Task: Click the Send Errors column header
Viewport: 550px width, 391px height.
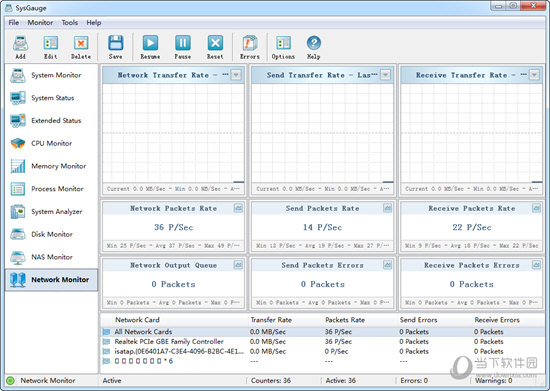Action: [418, 320]
